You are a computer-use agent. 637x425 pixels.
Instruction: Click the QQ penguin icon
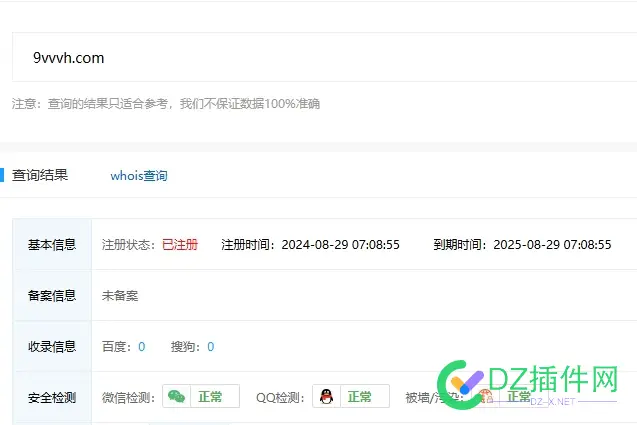[325, 397]
